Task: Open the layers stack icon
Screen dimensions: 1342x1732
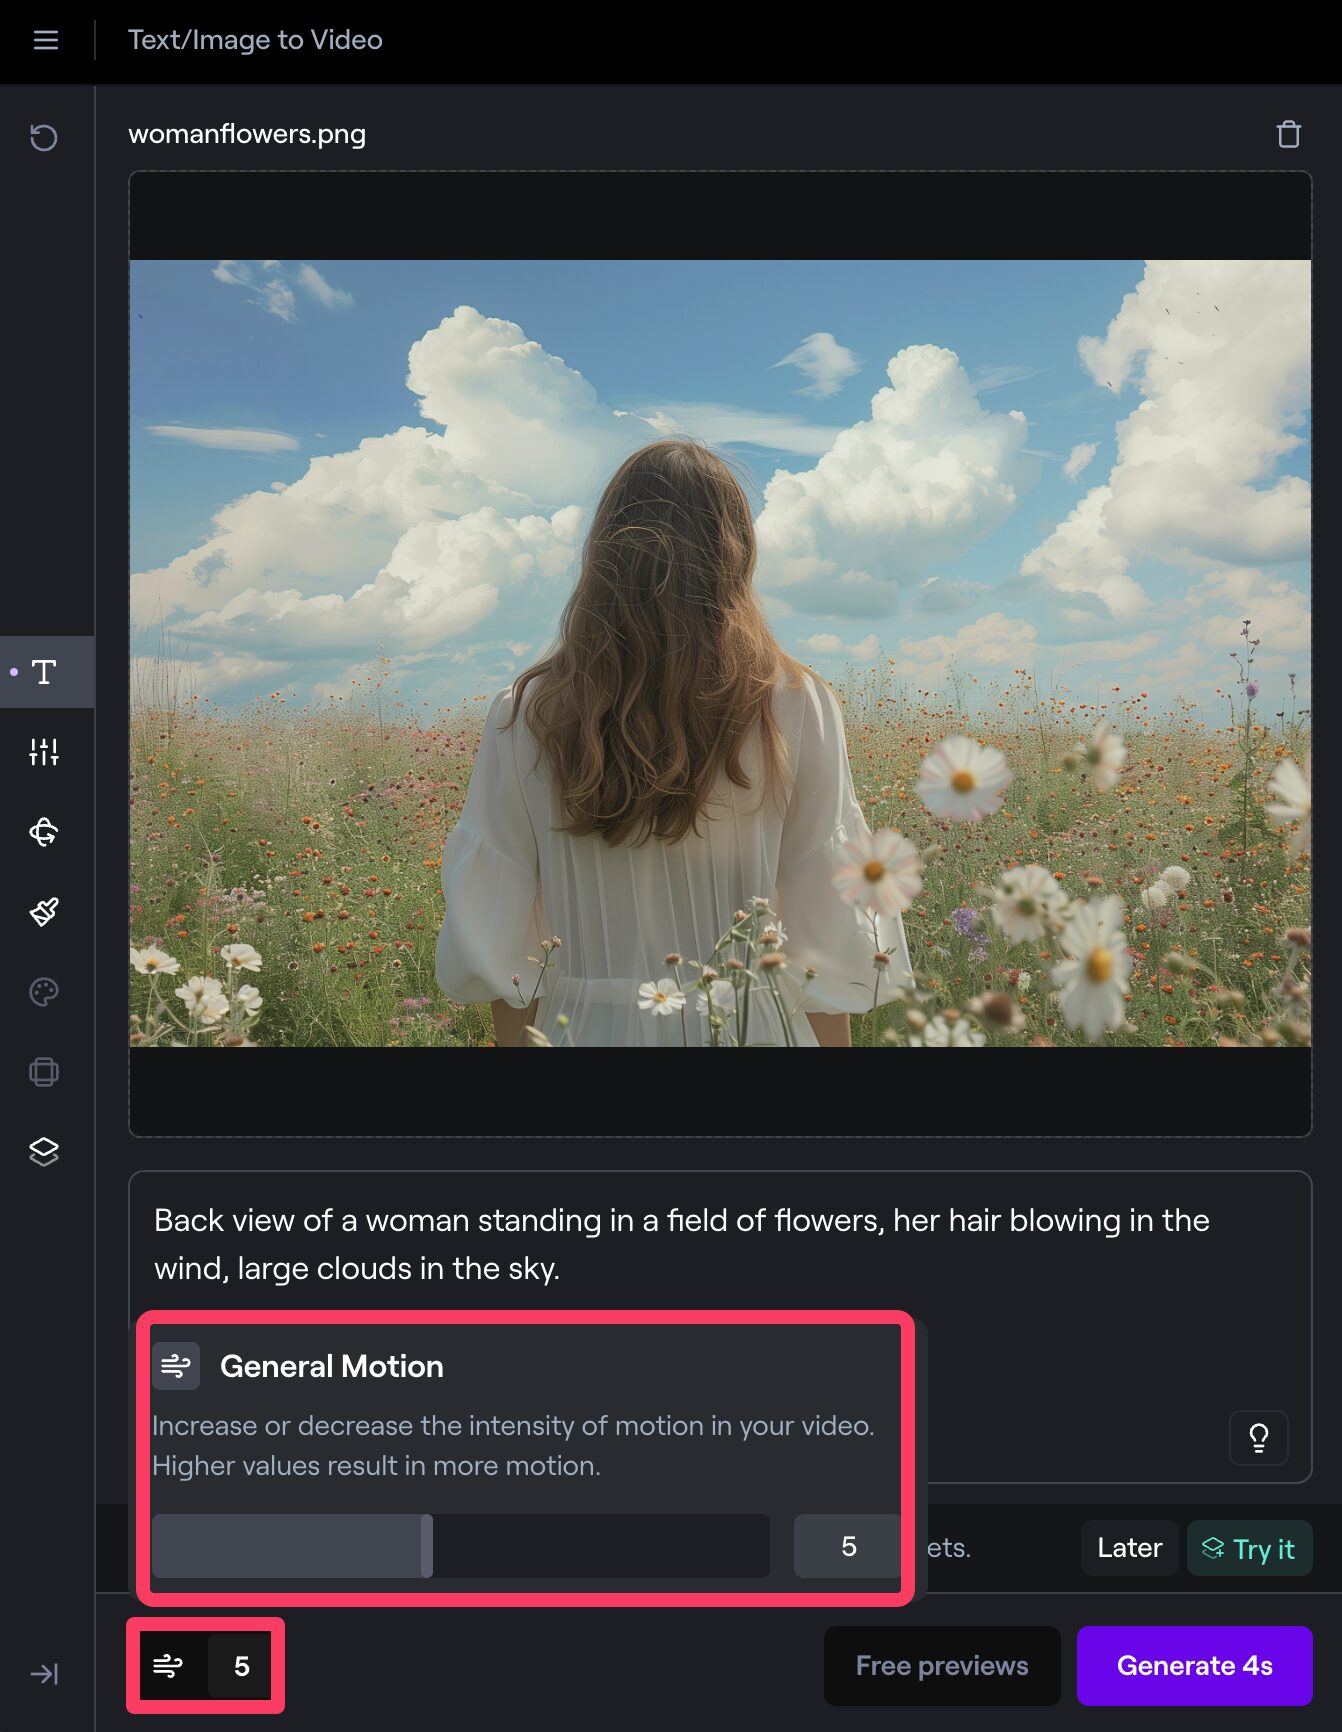Action: tap(44, 1152)
